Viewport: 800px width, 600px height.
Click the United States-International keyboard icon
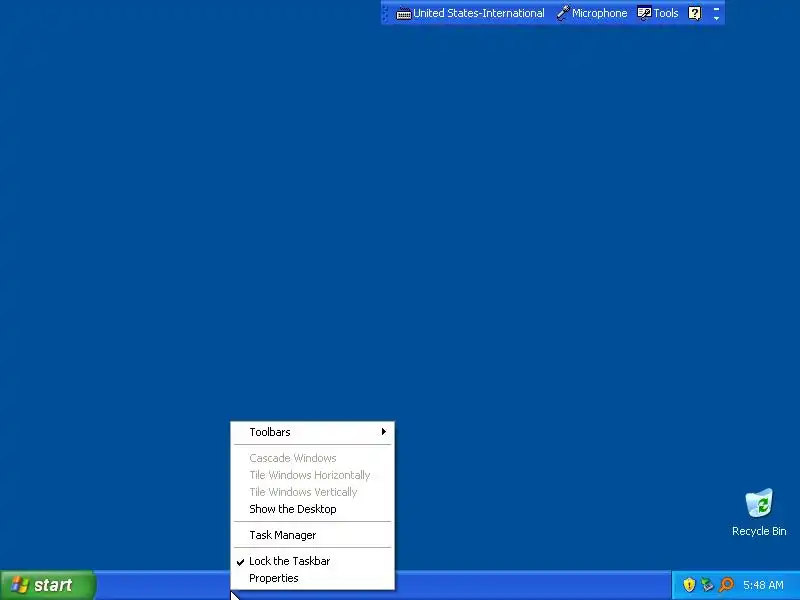(x=404, y=14)
